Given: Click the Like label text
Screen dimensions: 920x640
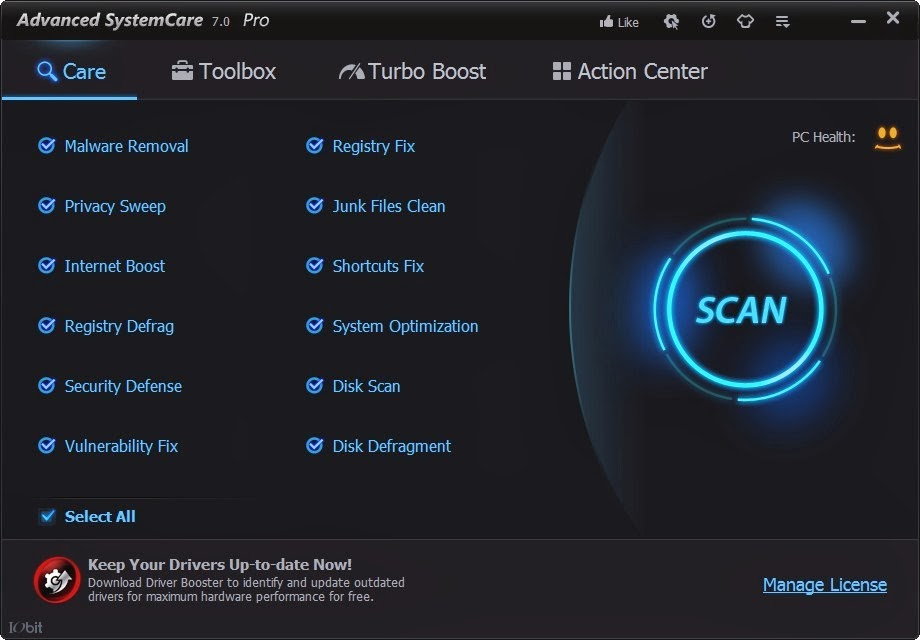Looking at the screenshot, I should point(628,22).
